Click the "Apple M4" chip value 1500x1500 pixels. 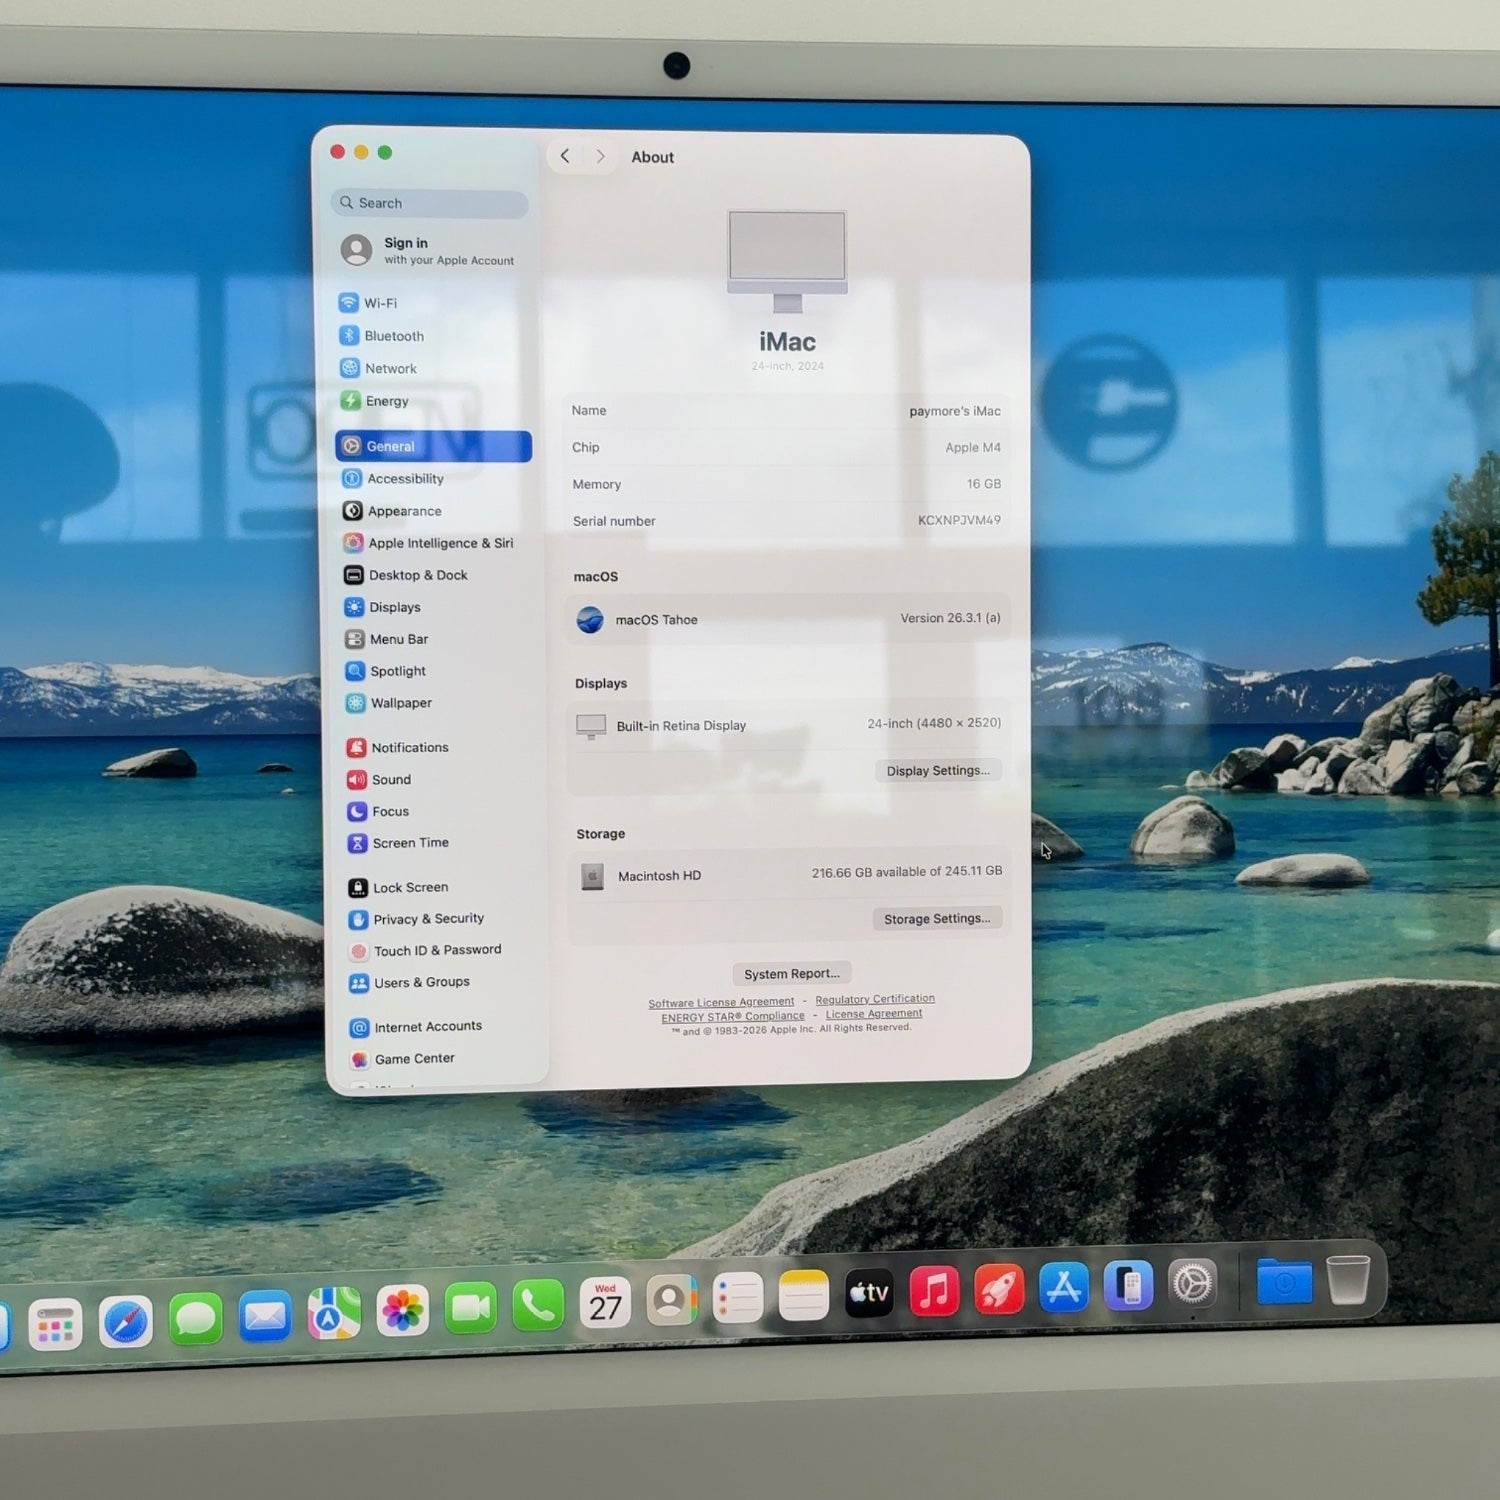(973, 447)
